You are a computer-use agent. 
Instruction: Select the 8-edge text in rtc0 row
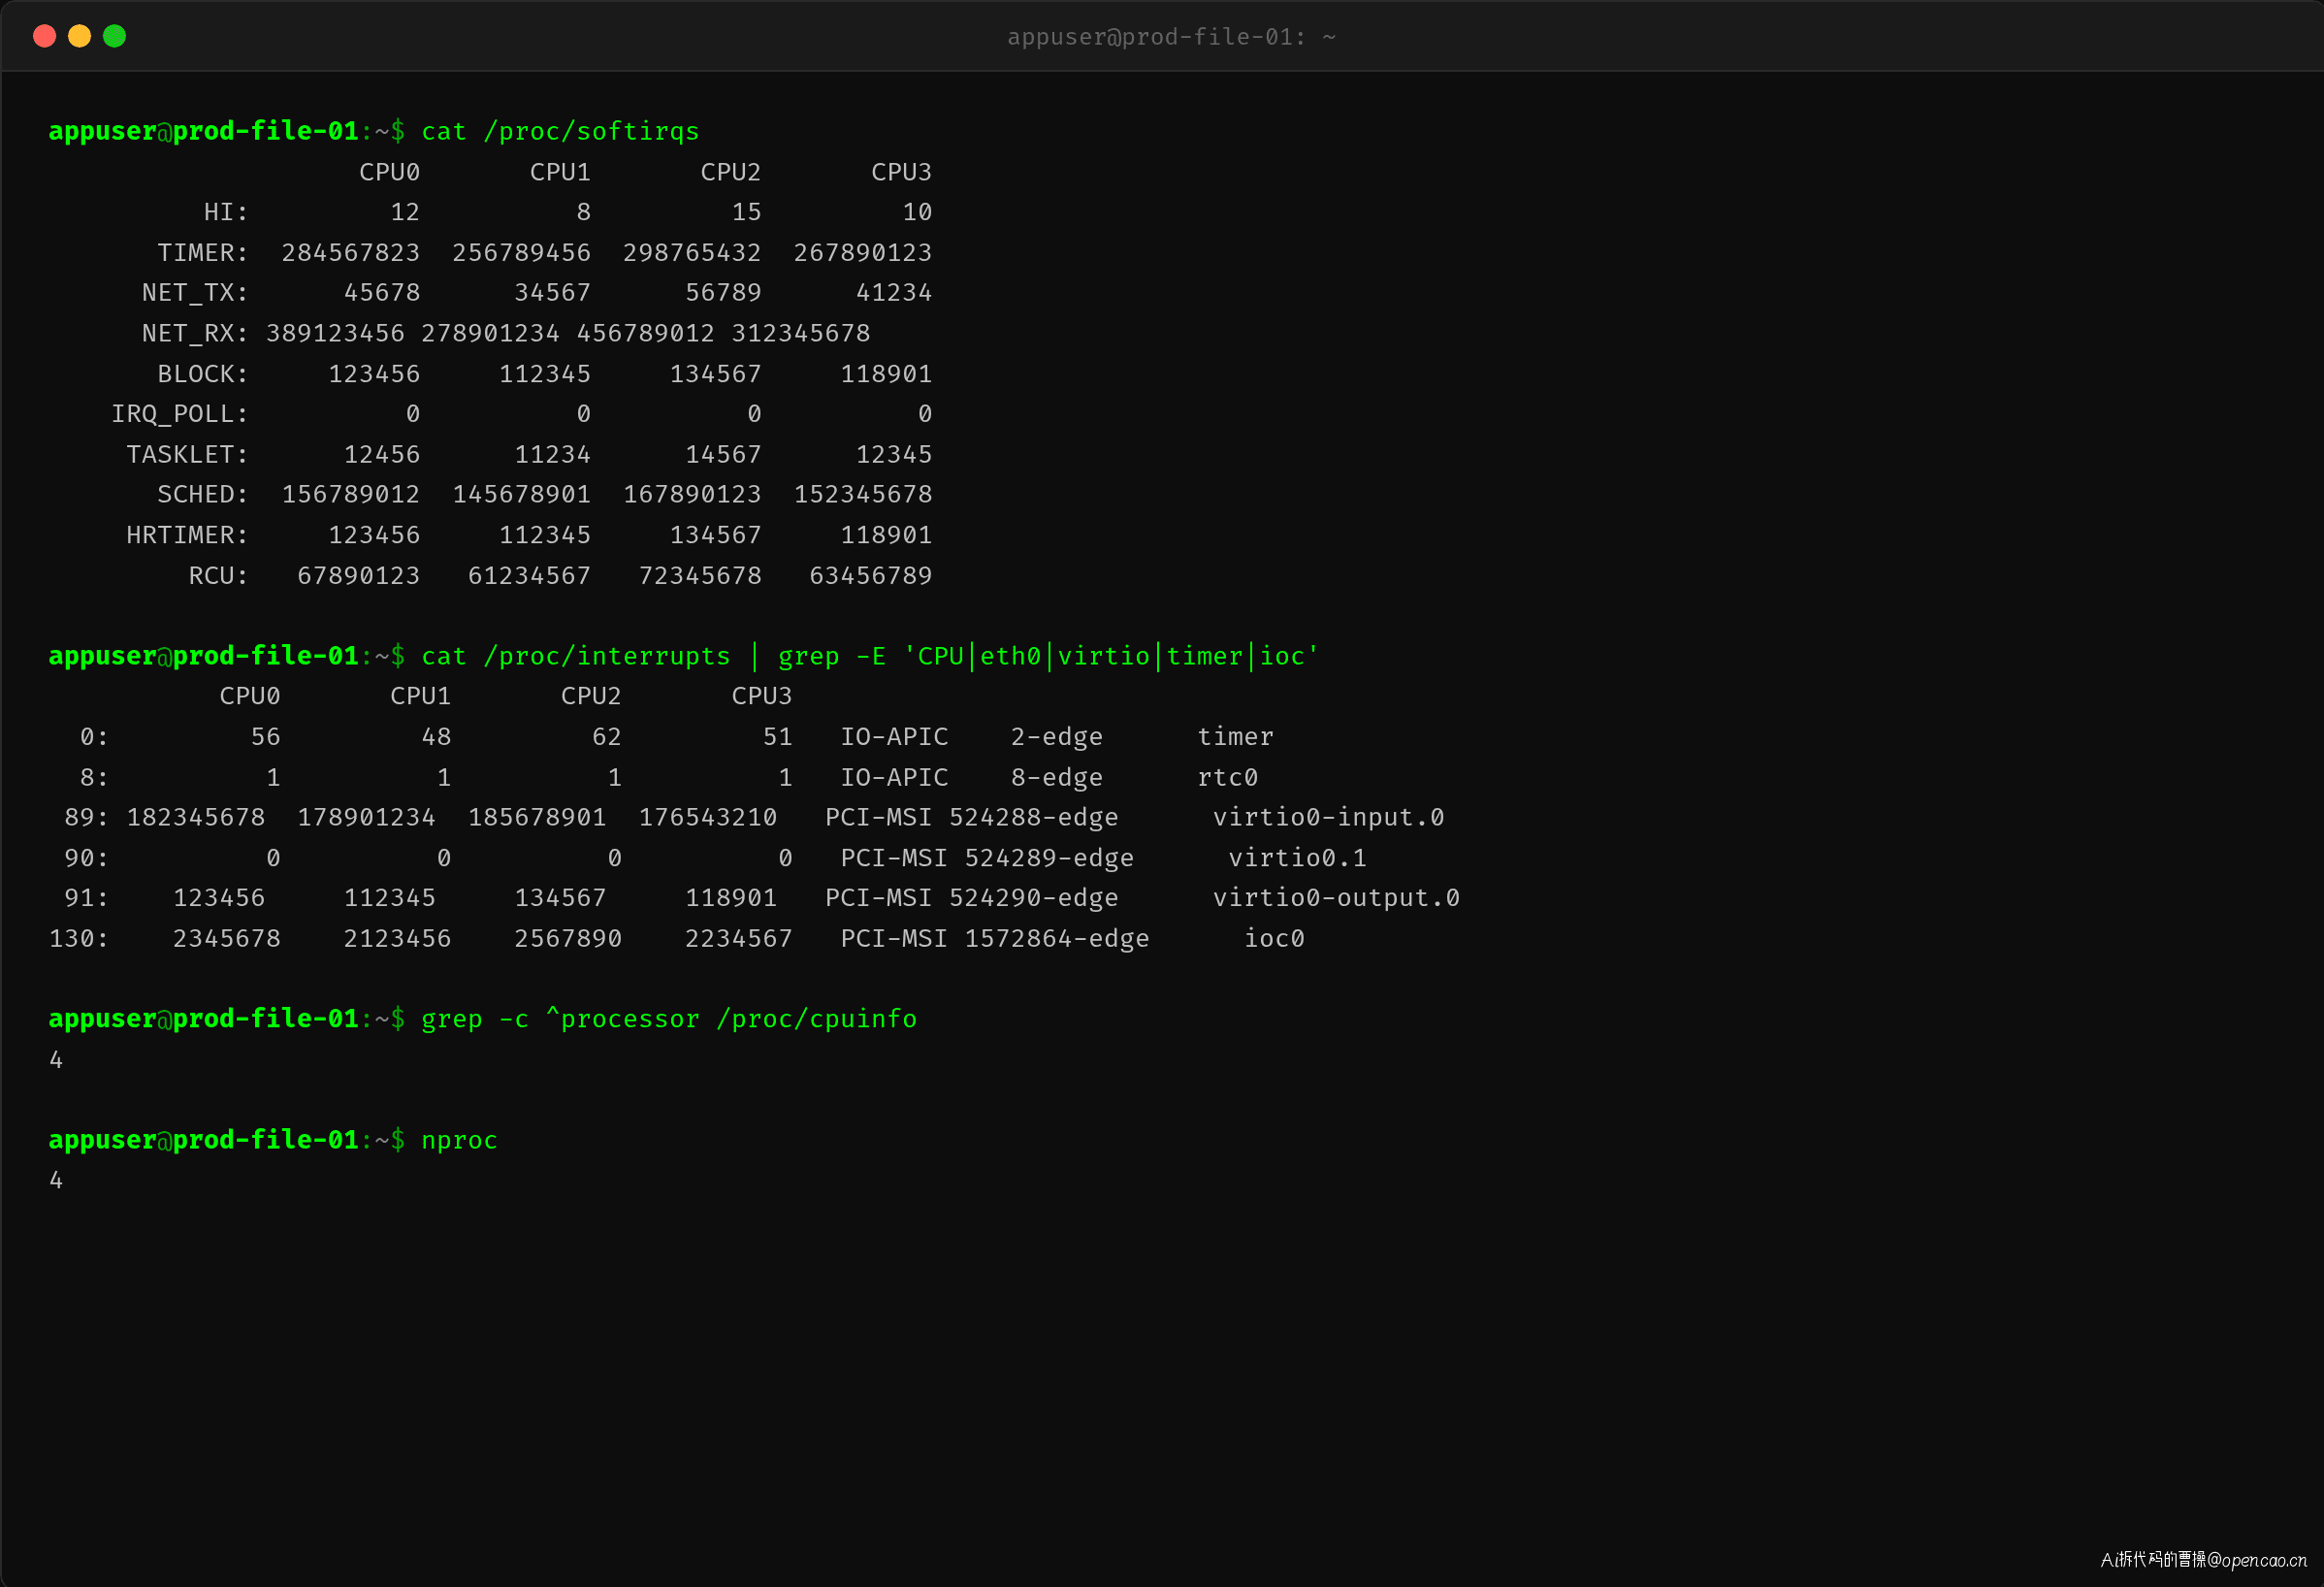click(x=1057, y=777)
